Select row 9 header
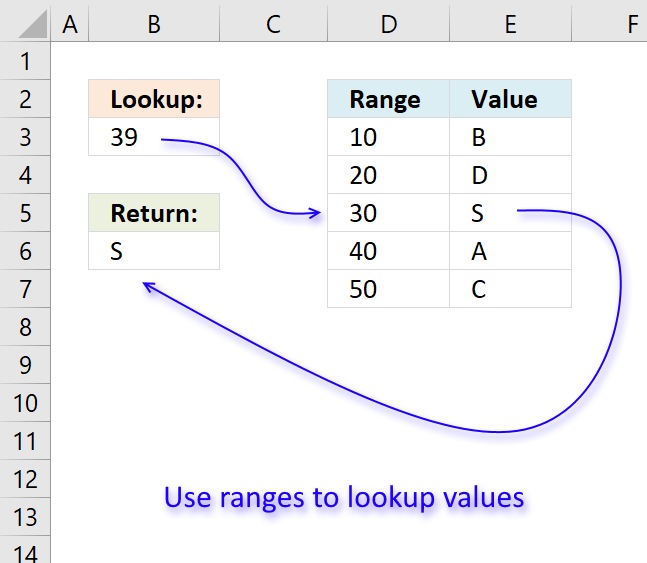Screen dimensions: 647x563 [x=25, y=365]
